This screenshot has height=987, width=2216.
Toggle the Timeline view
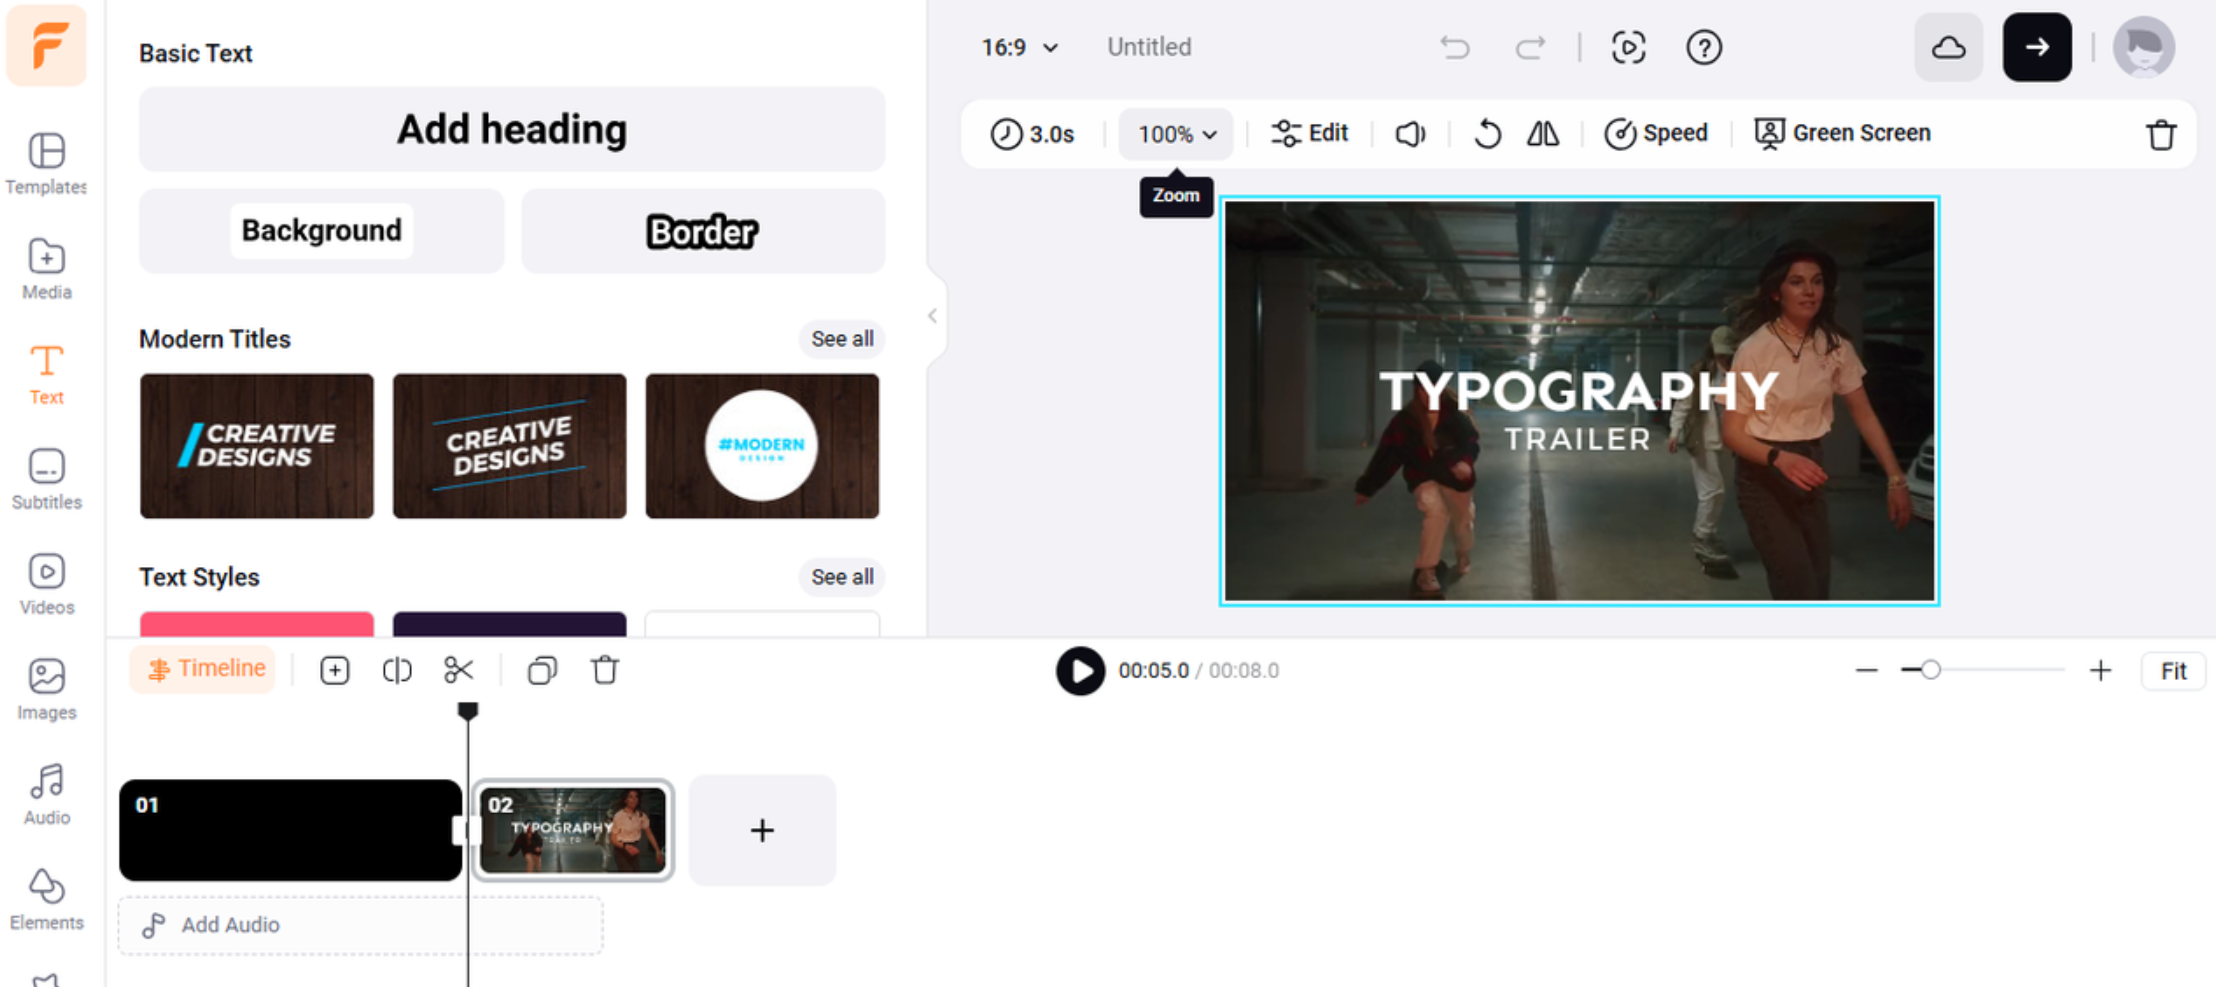point(202,668)
